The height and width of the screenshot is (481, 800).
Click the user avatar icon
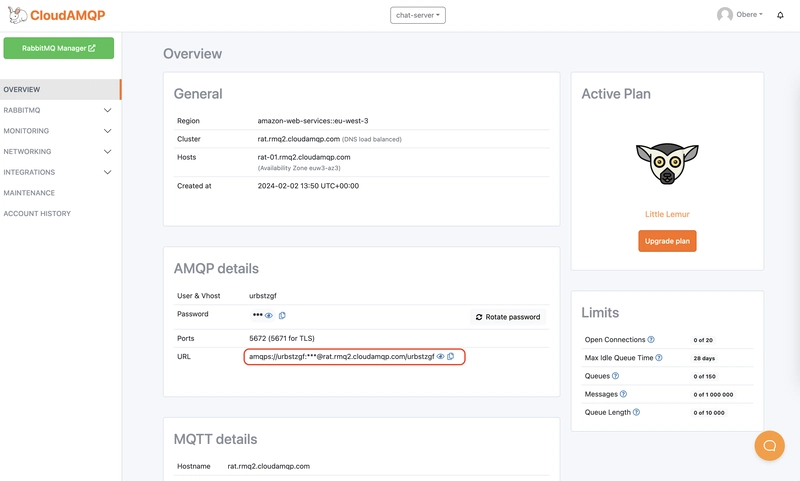(x=724, y=15)
